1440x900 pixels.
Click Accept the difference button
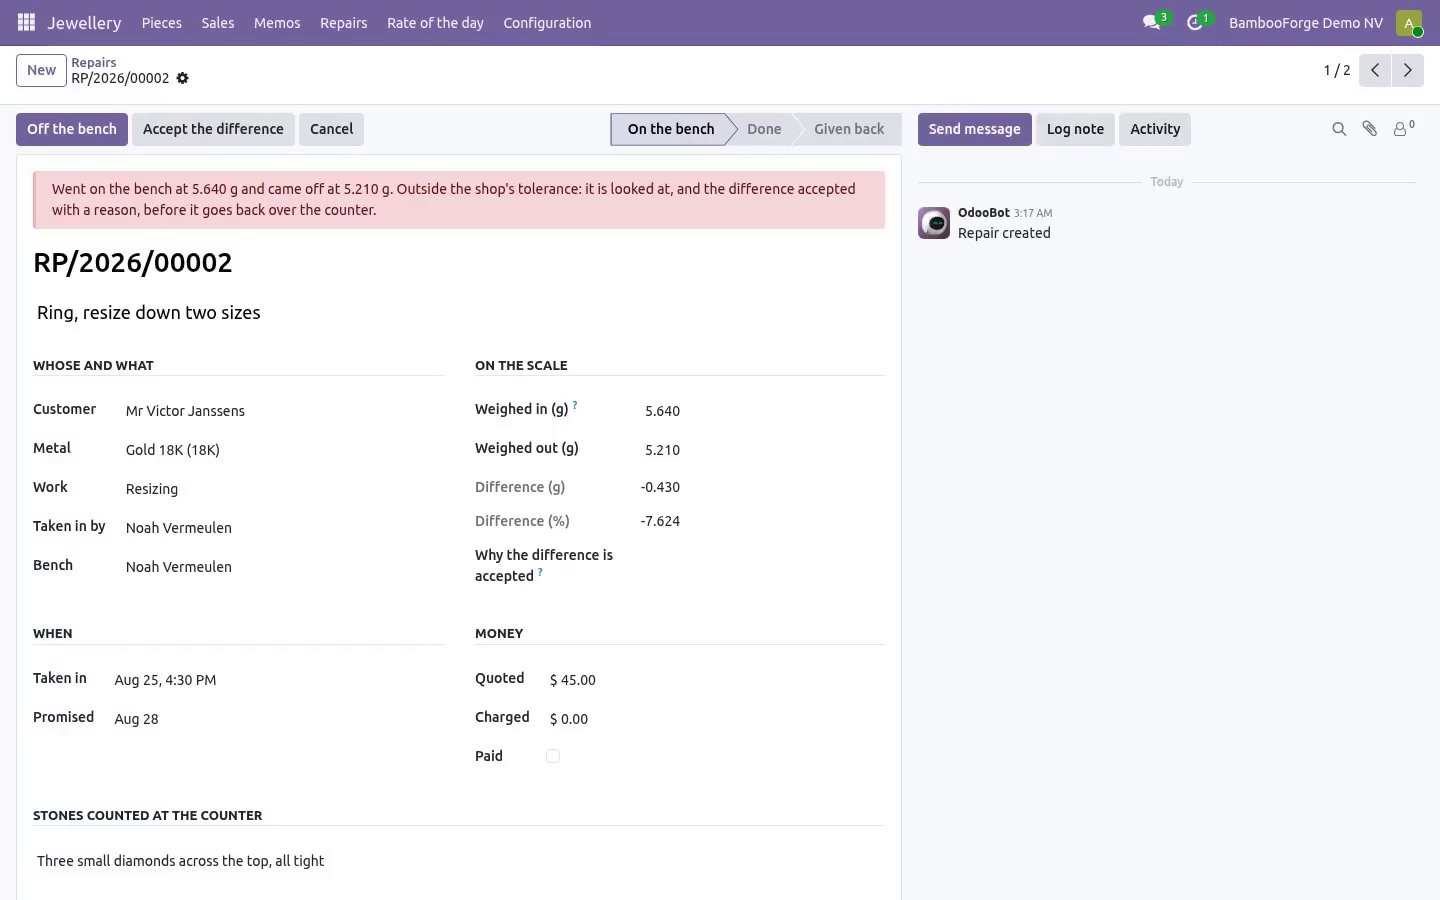(x=213, y=129)
